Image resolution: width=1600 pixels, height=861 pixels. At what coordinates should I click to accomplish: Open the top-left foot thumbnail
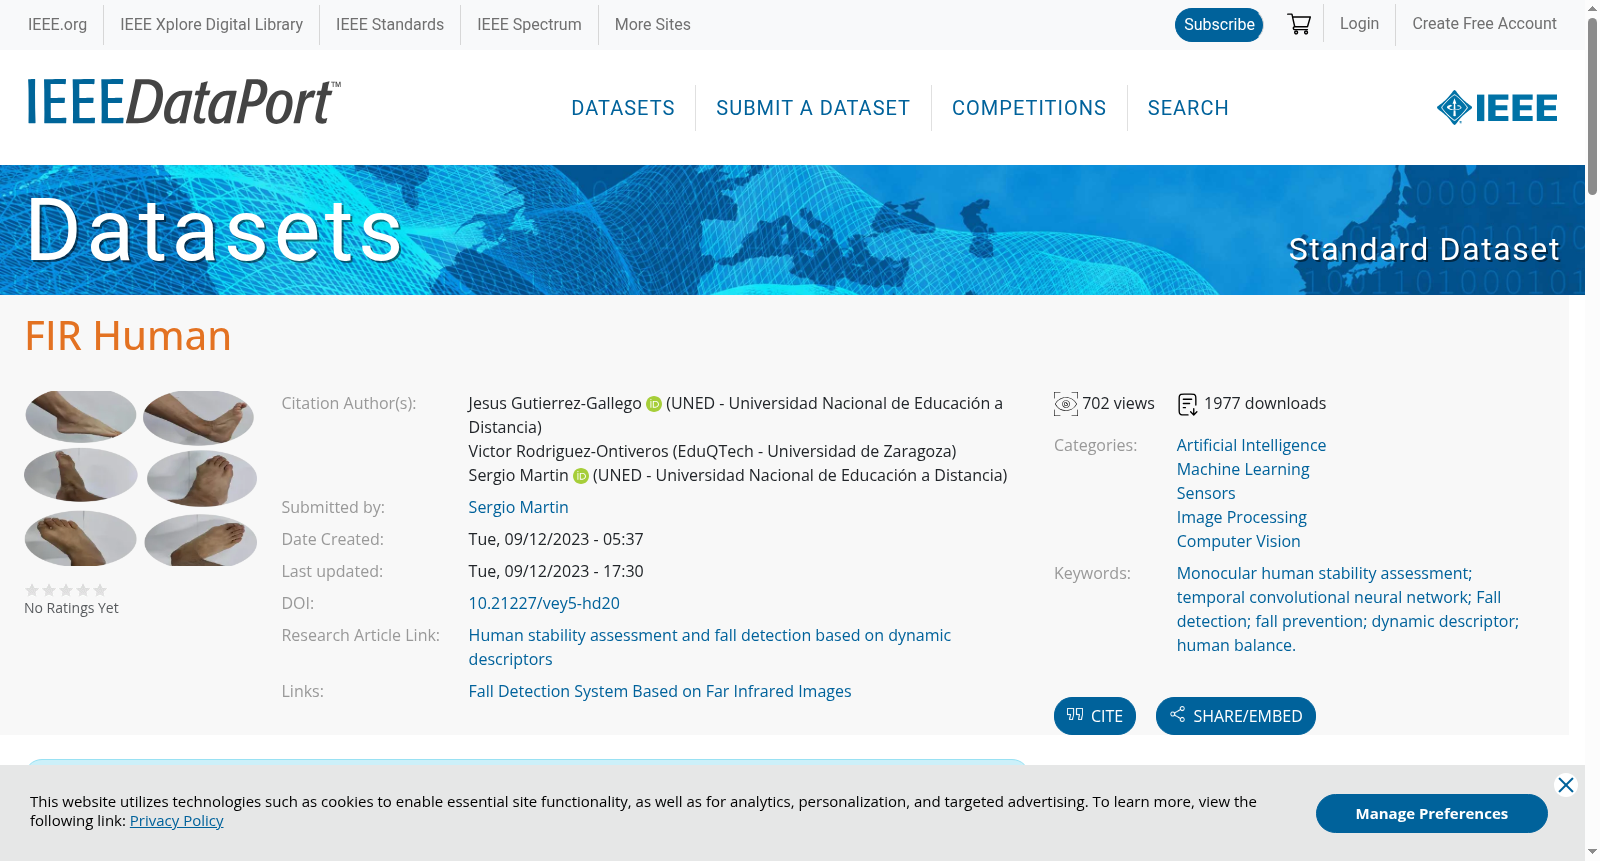81,417
